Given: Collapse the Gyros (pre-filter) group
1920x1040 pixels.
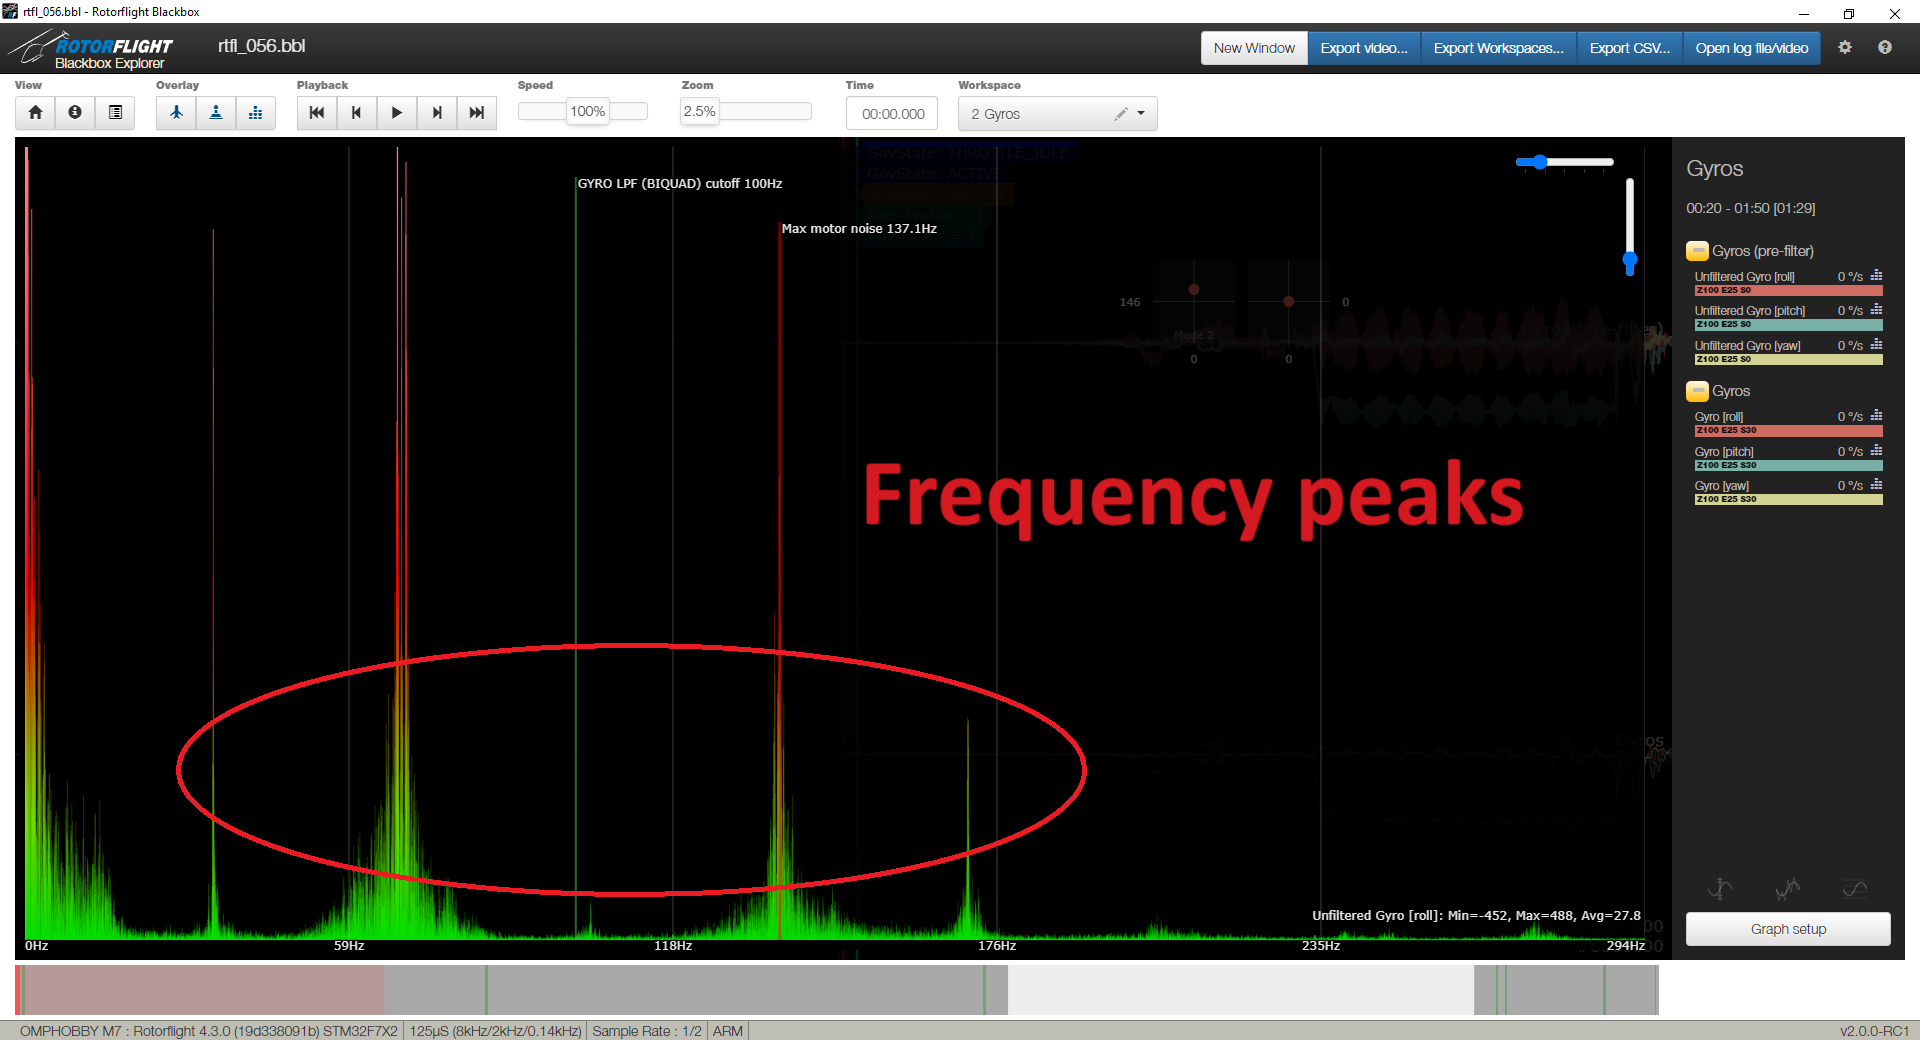Looking at the screenshot, I should 1697,251.
